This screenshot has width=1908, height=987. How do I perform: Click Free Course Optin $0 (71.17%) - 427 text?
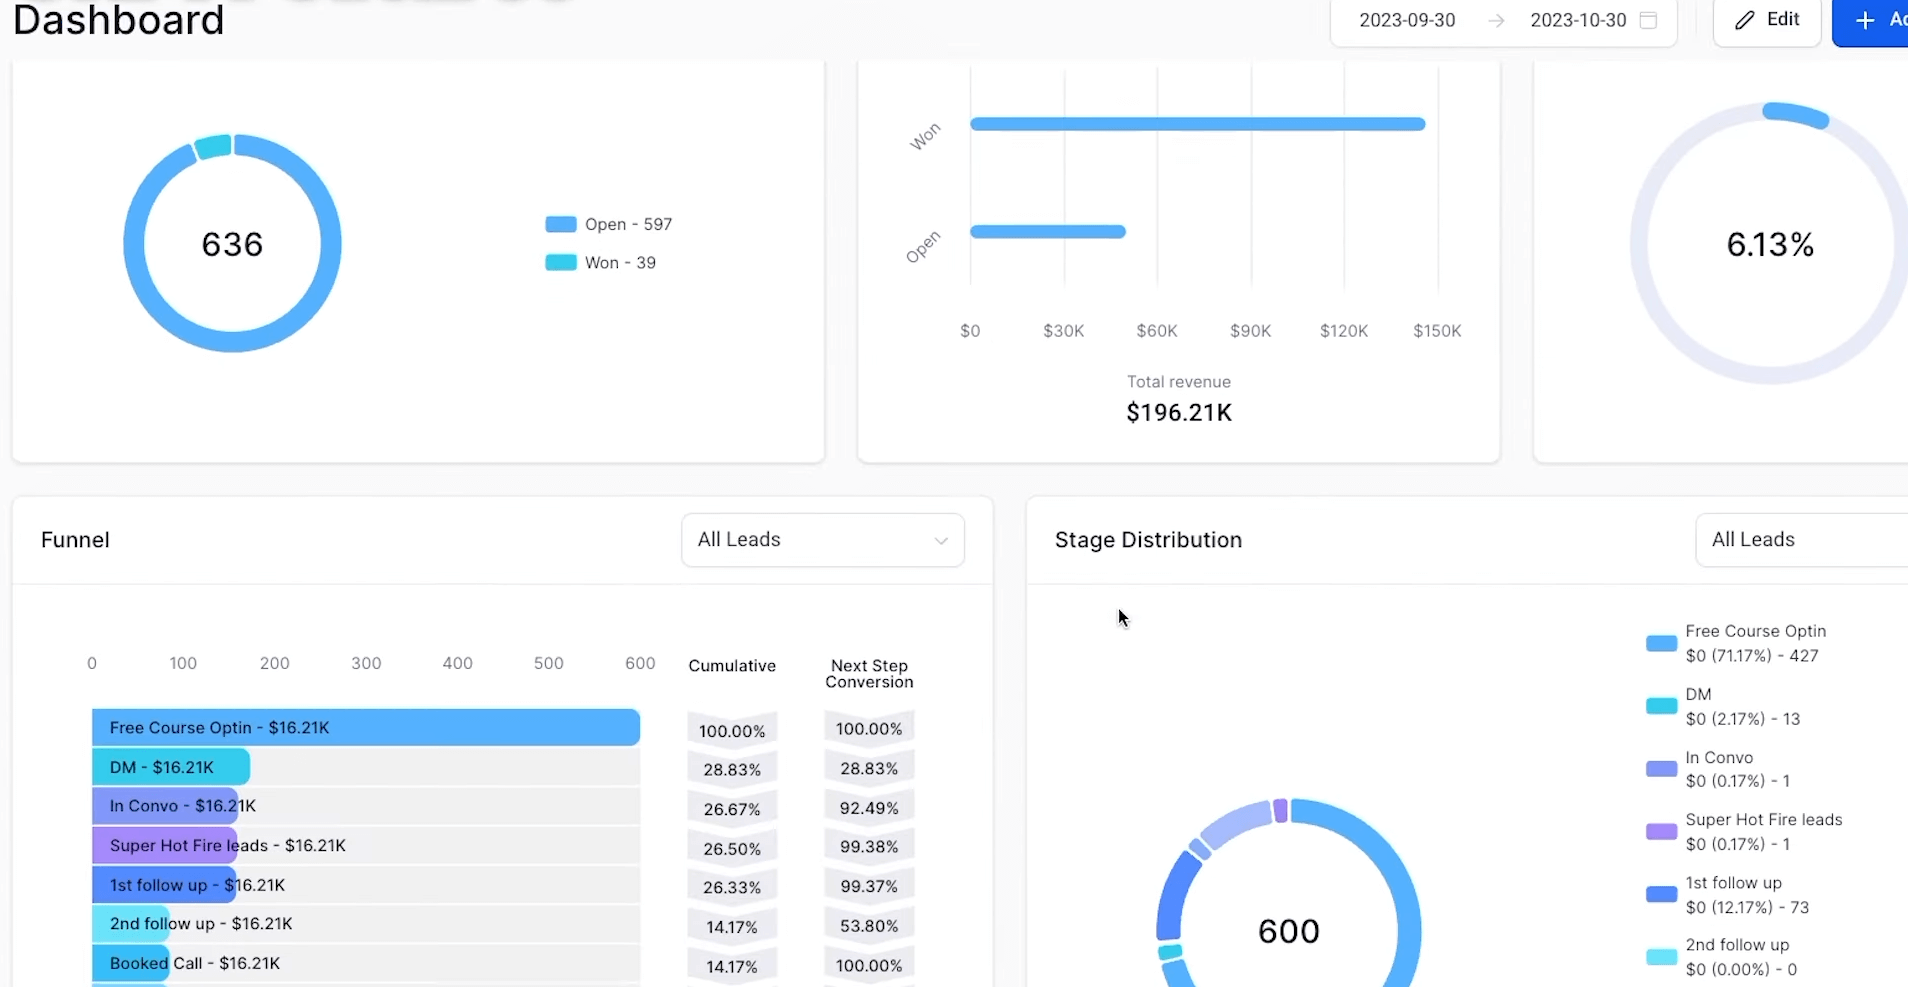pyautogui.click(x=1752, y=656)
